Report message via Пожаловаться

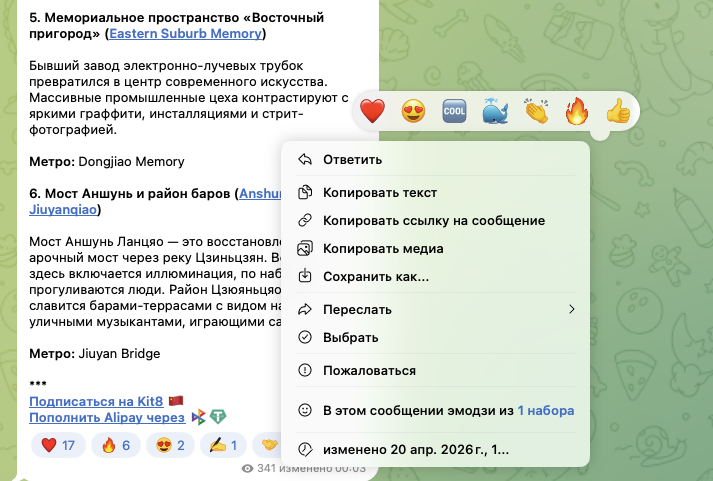(369, 370)
